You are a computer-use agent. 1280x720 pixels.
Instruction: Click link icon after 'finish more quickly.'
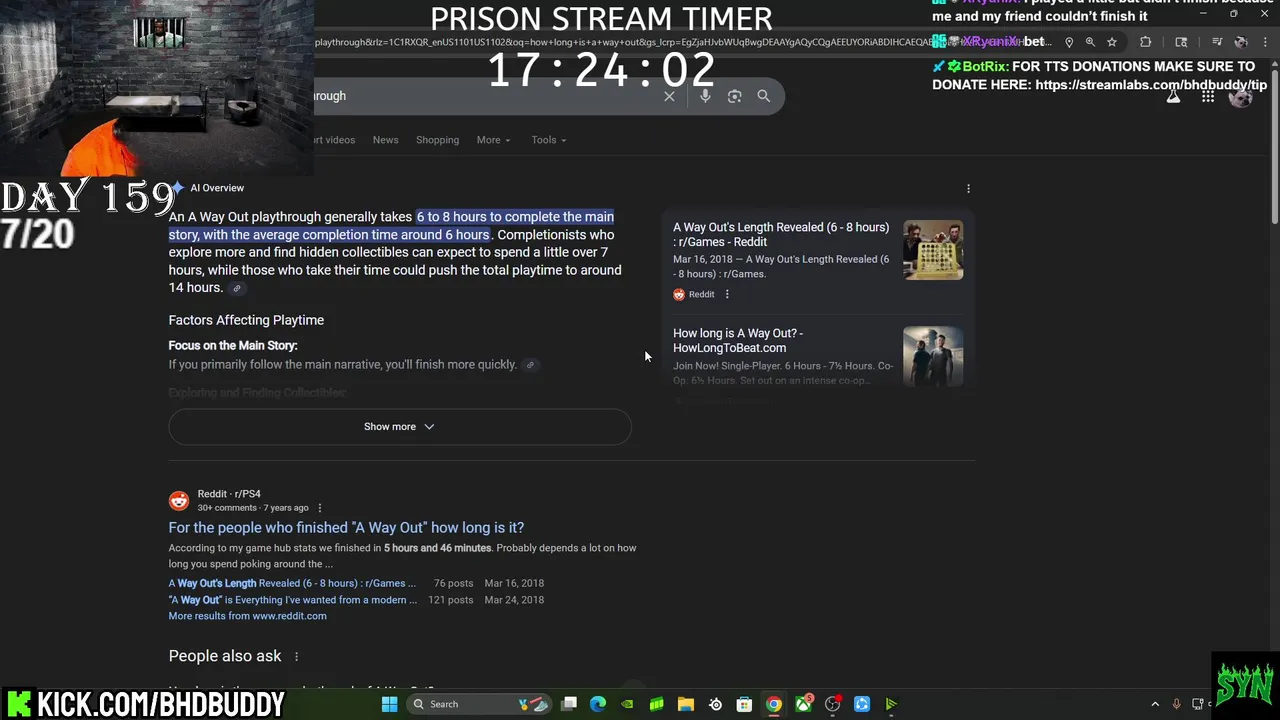pos(530,365)
